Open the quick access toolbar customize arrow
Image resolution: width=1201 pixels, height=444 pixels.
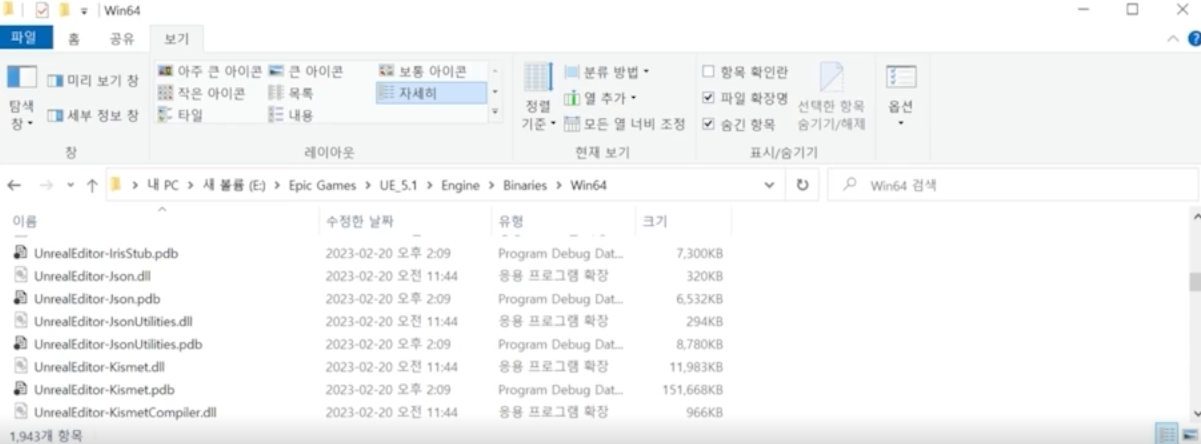[x=84, y=11]
